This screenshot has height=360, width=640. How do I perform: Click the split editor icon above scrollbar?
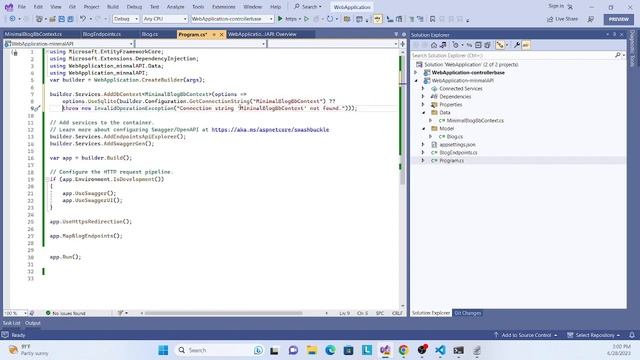click(x=402, y=44)
